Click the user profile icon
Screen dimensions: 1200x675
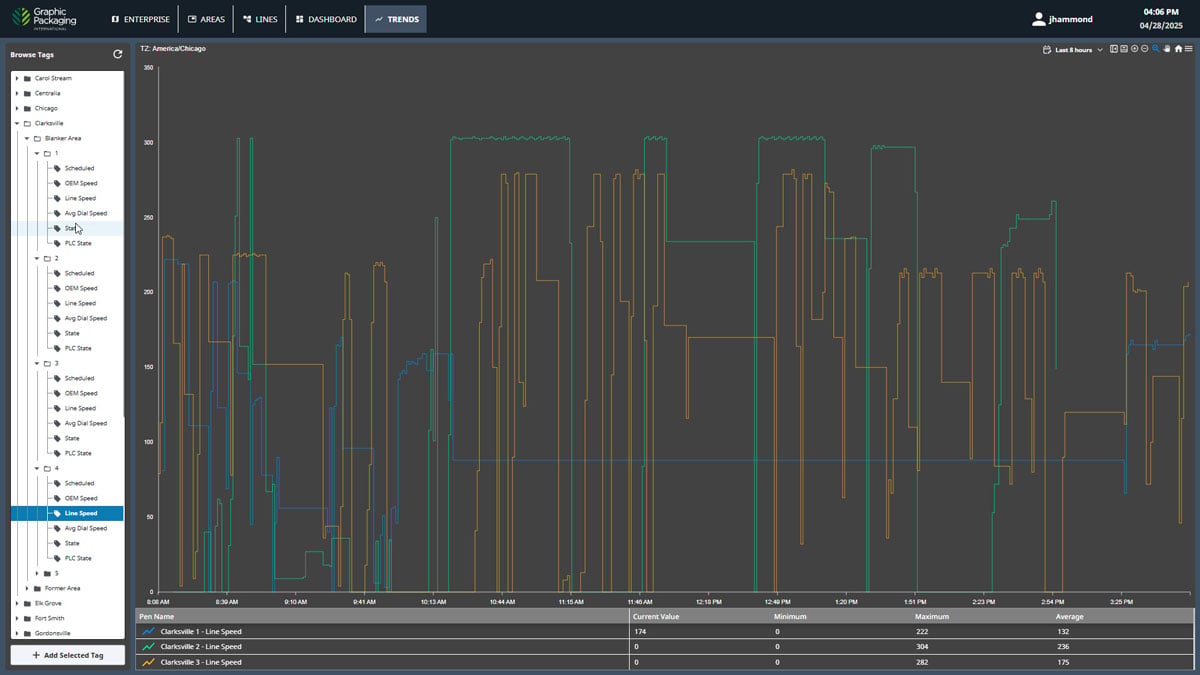click(x=1039, y=19)
